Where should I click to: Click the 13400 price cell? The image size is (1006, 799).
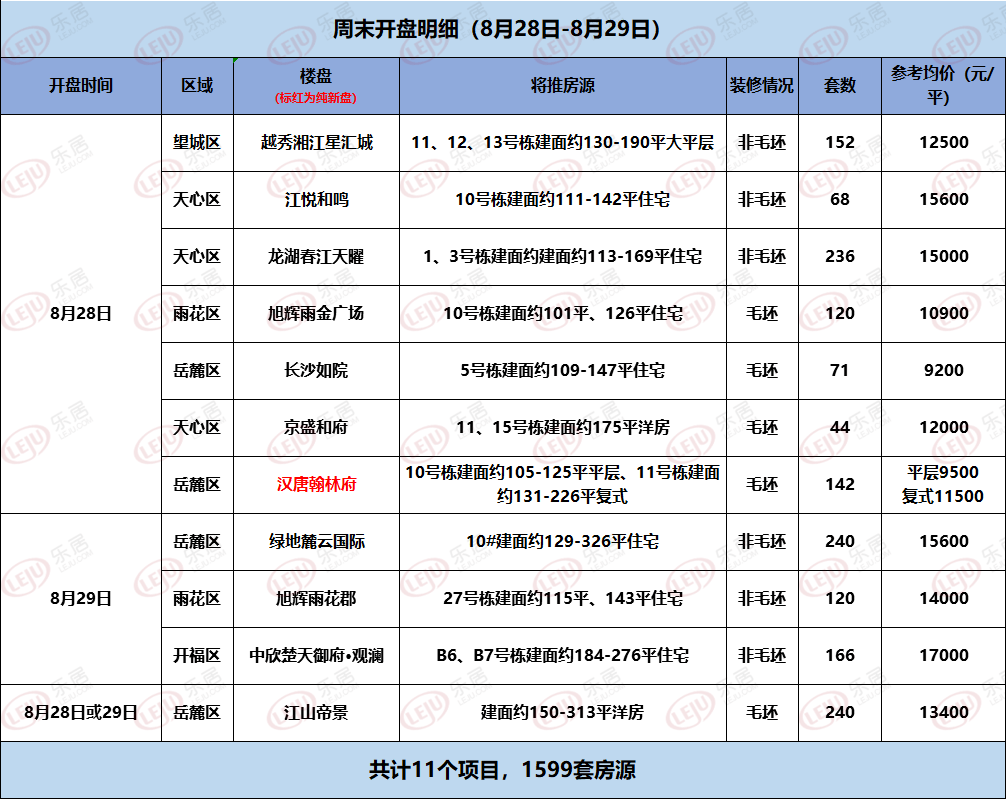pos(944,713)
